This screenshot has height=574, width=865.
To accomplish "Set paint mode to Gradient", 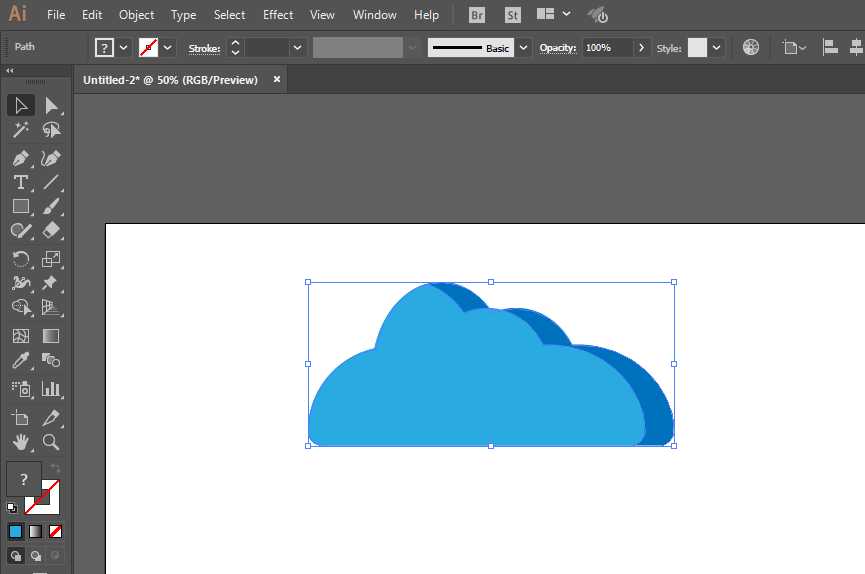I will coord(35,531).
